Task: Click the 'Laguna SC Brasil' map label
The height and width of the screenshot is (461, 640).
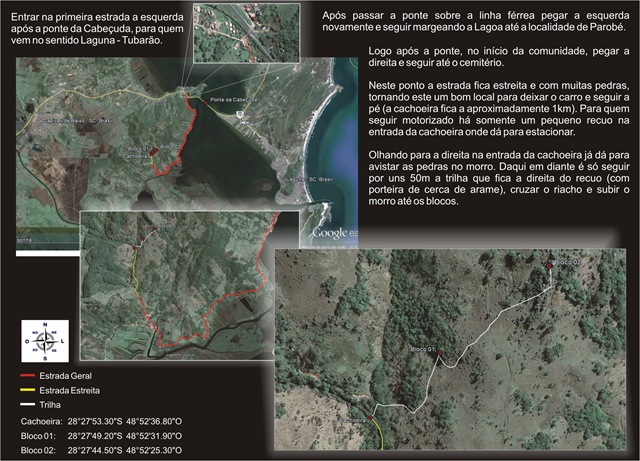Action: click(309, 180)
